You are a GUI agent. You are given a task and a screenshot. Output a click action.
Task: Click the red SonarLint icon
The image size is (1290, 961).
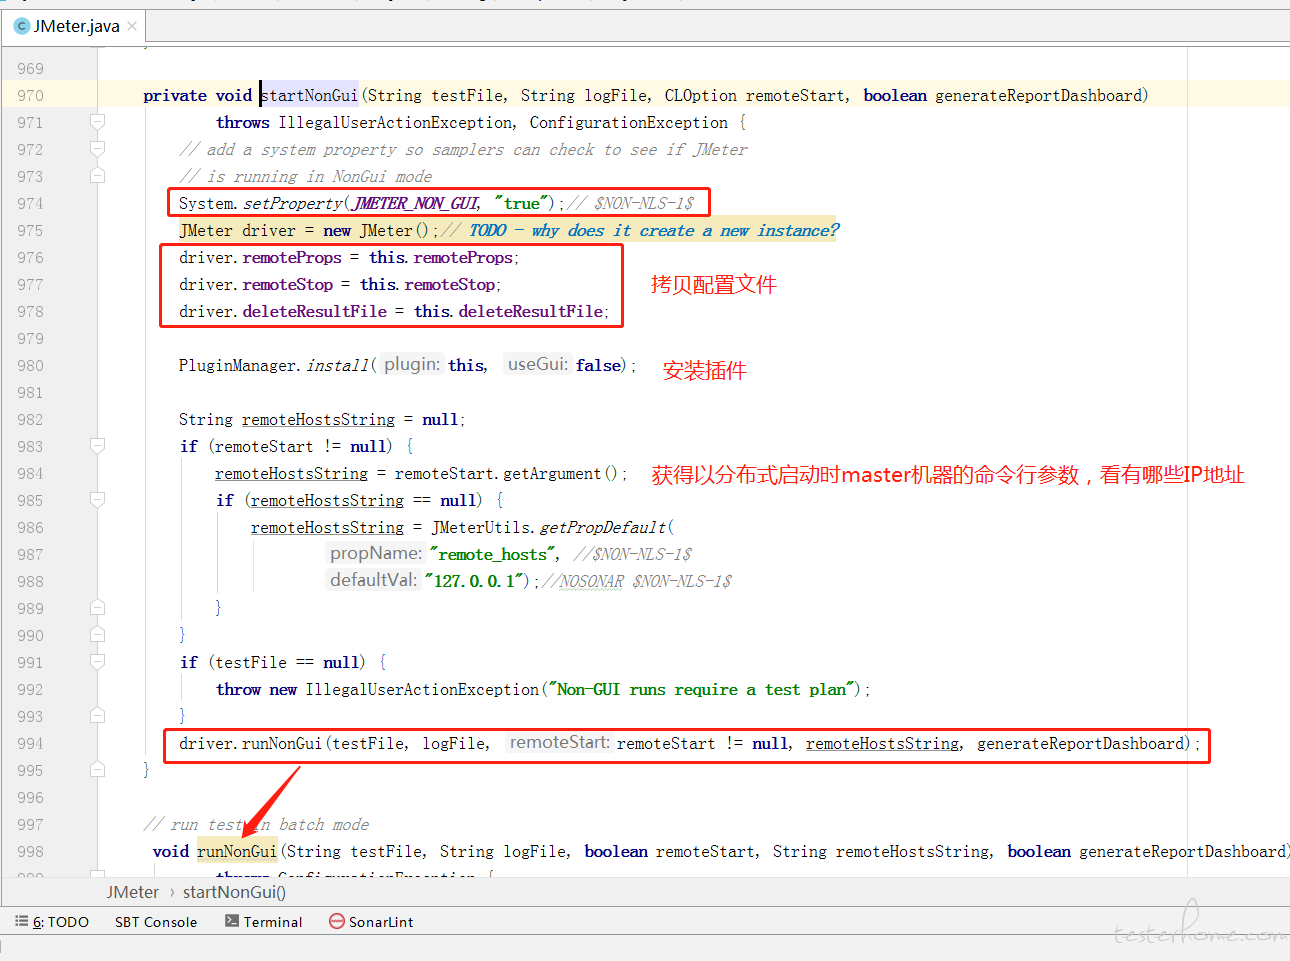point(337,921)
